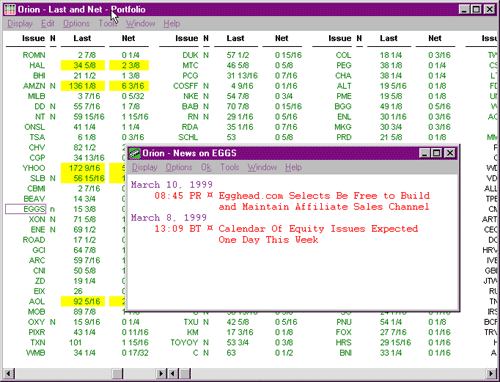Select the WMB issue symbol
Screen dimensions: 500x382
pos(36,353)
